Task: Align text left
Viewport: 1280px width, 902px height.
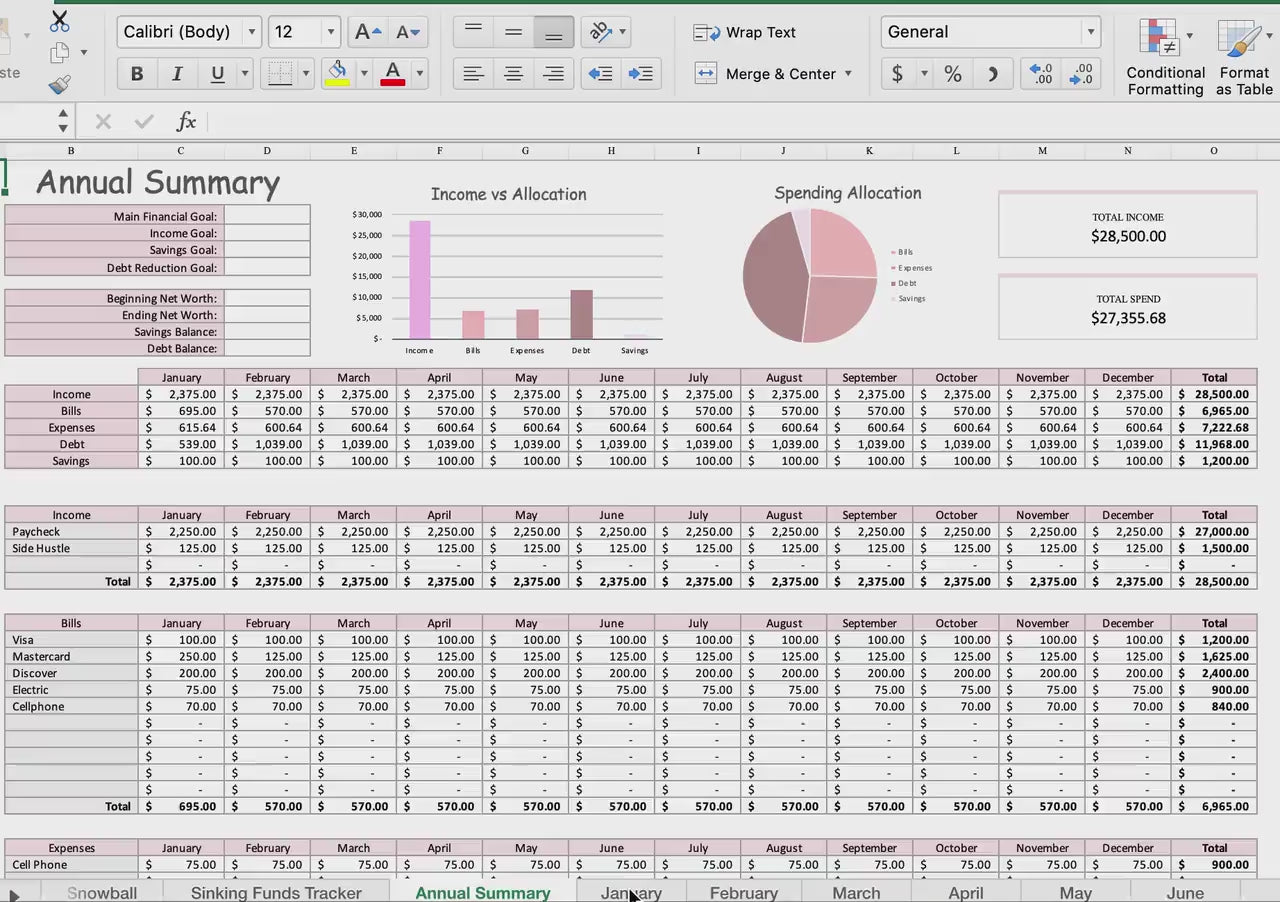Action: coord(473,73)
